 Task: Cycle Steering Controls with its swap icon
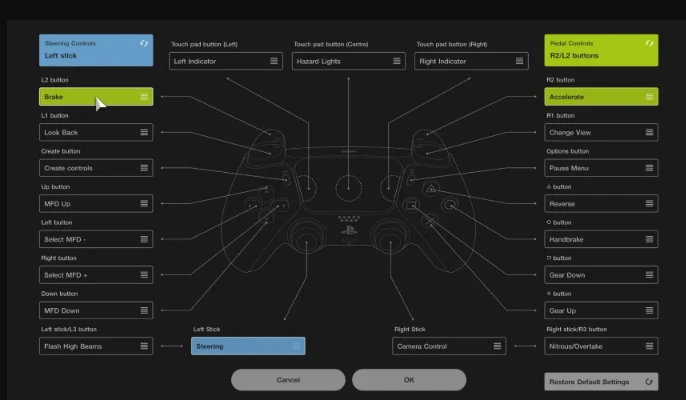(x=144, y=43)
